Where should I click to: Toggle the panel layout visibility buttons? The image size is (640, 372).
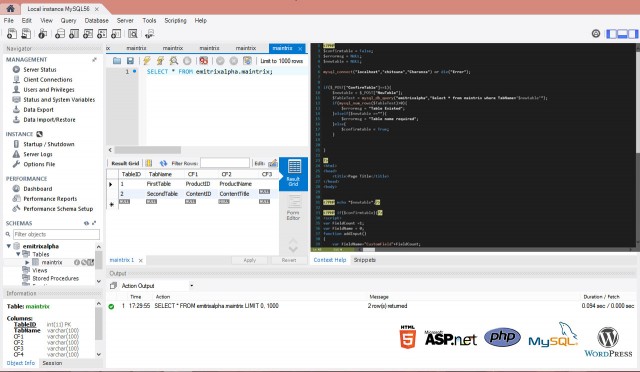(x=622, y=34)
